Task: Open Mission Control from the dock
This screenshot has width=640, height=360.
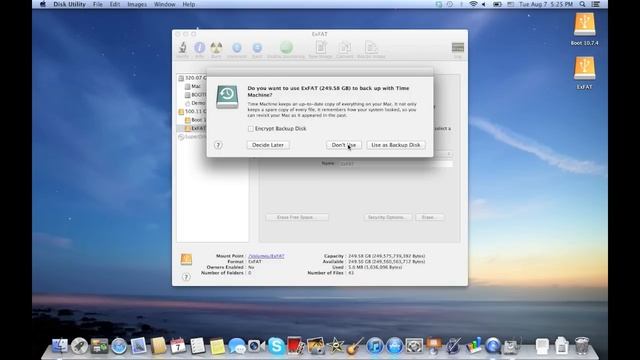Action: click(99, 346)
